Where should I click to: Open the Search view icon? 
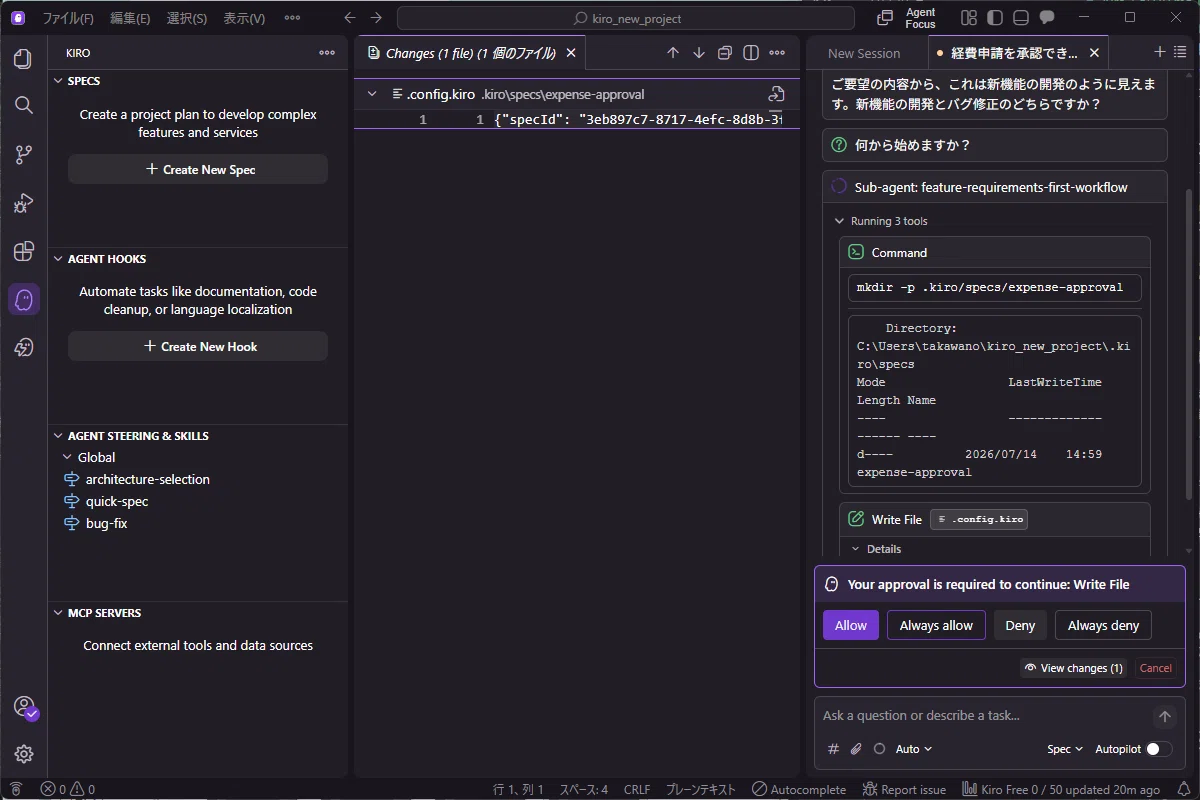24,105
